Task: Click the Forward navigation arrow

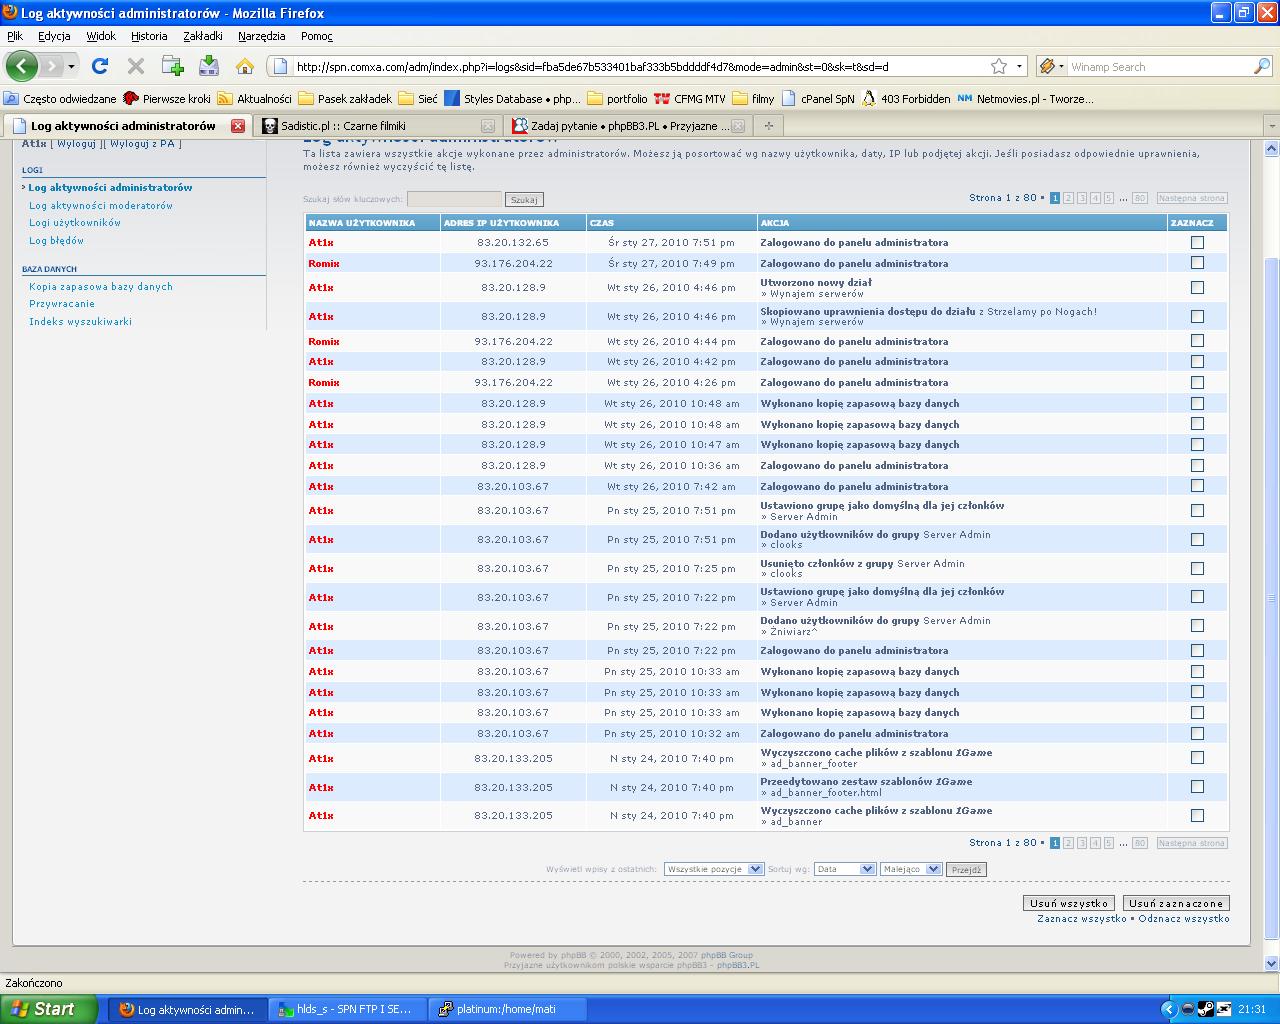Action: [52, 67]
